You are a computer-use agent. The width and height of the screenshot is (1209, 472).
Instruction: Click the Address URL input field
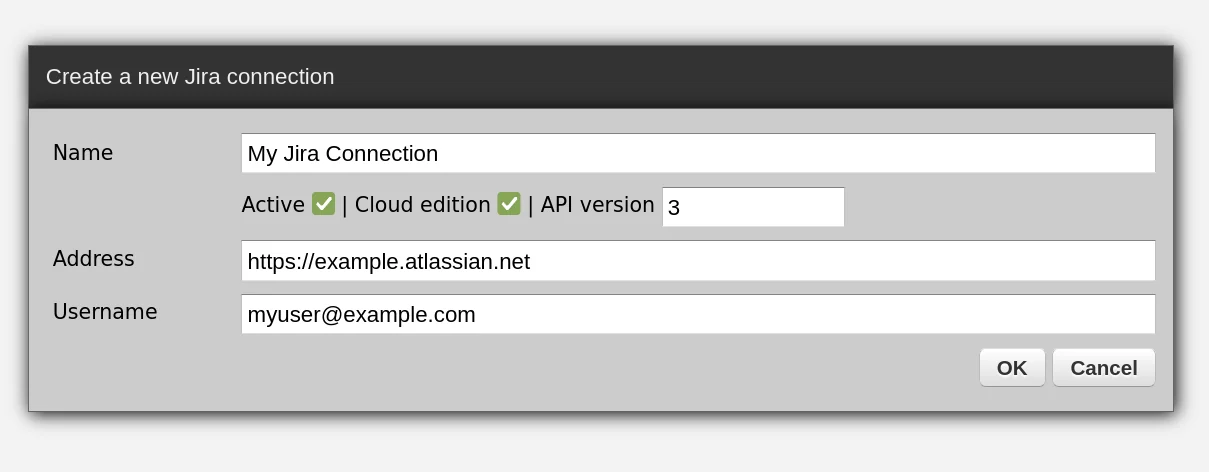click(697, 261)
